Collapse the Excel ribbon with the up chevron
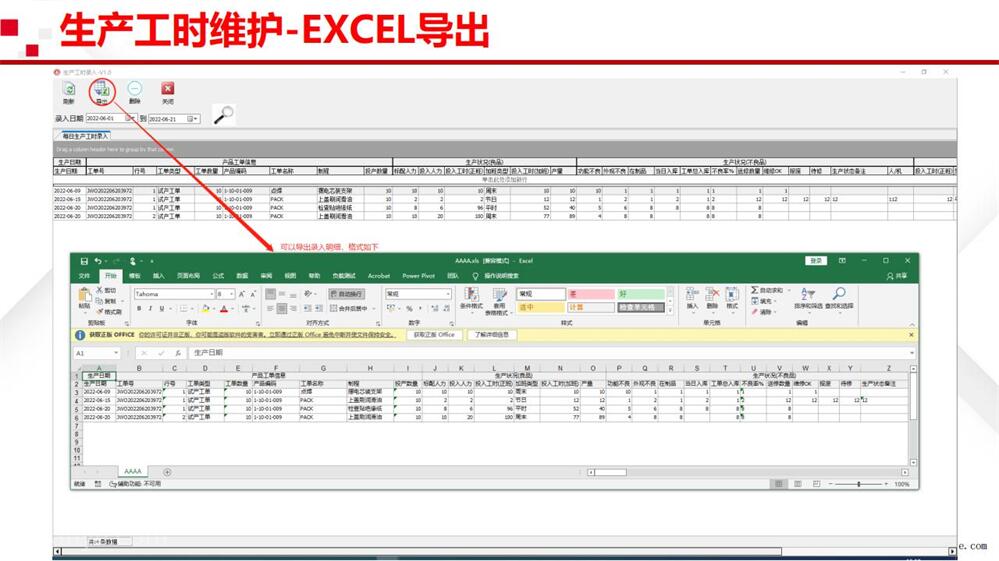Image resolution: width=999 pixels, height=561 pixels. point(912,324)
